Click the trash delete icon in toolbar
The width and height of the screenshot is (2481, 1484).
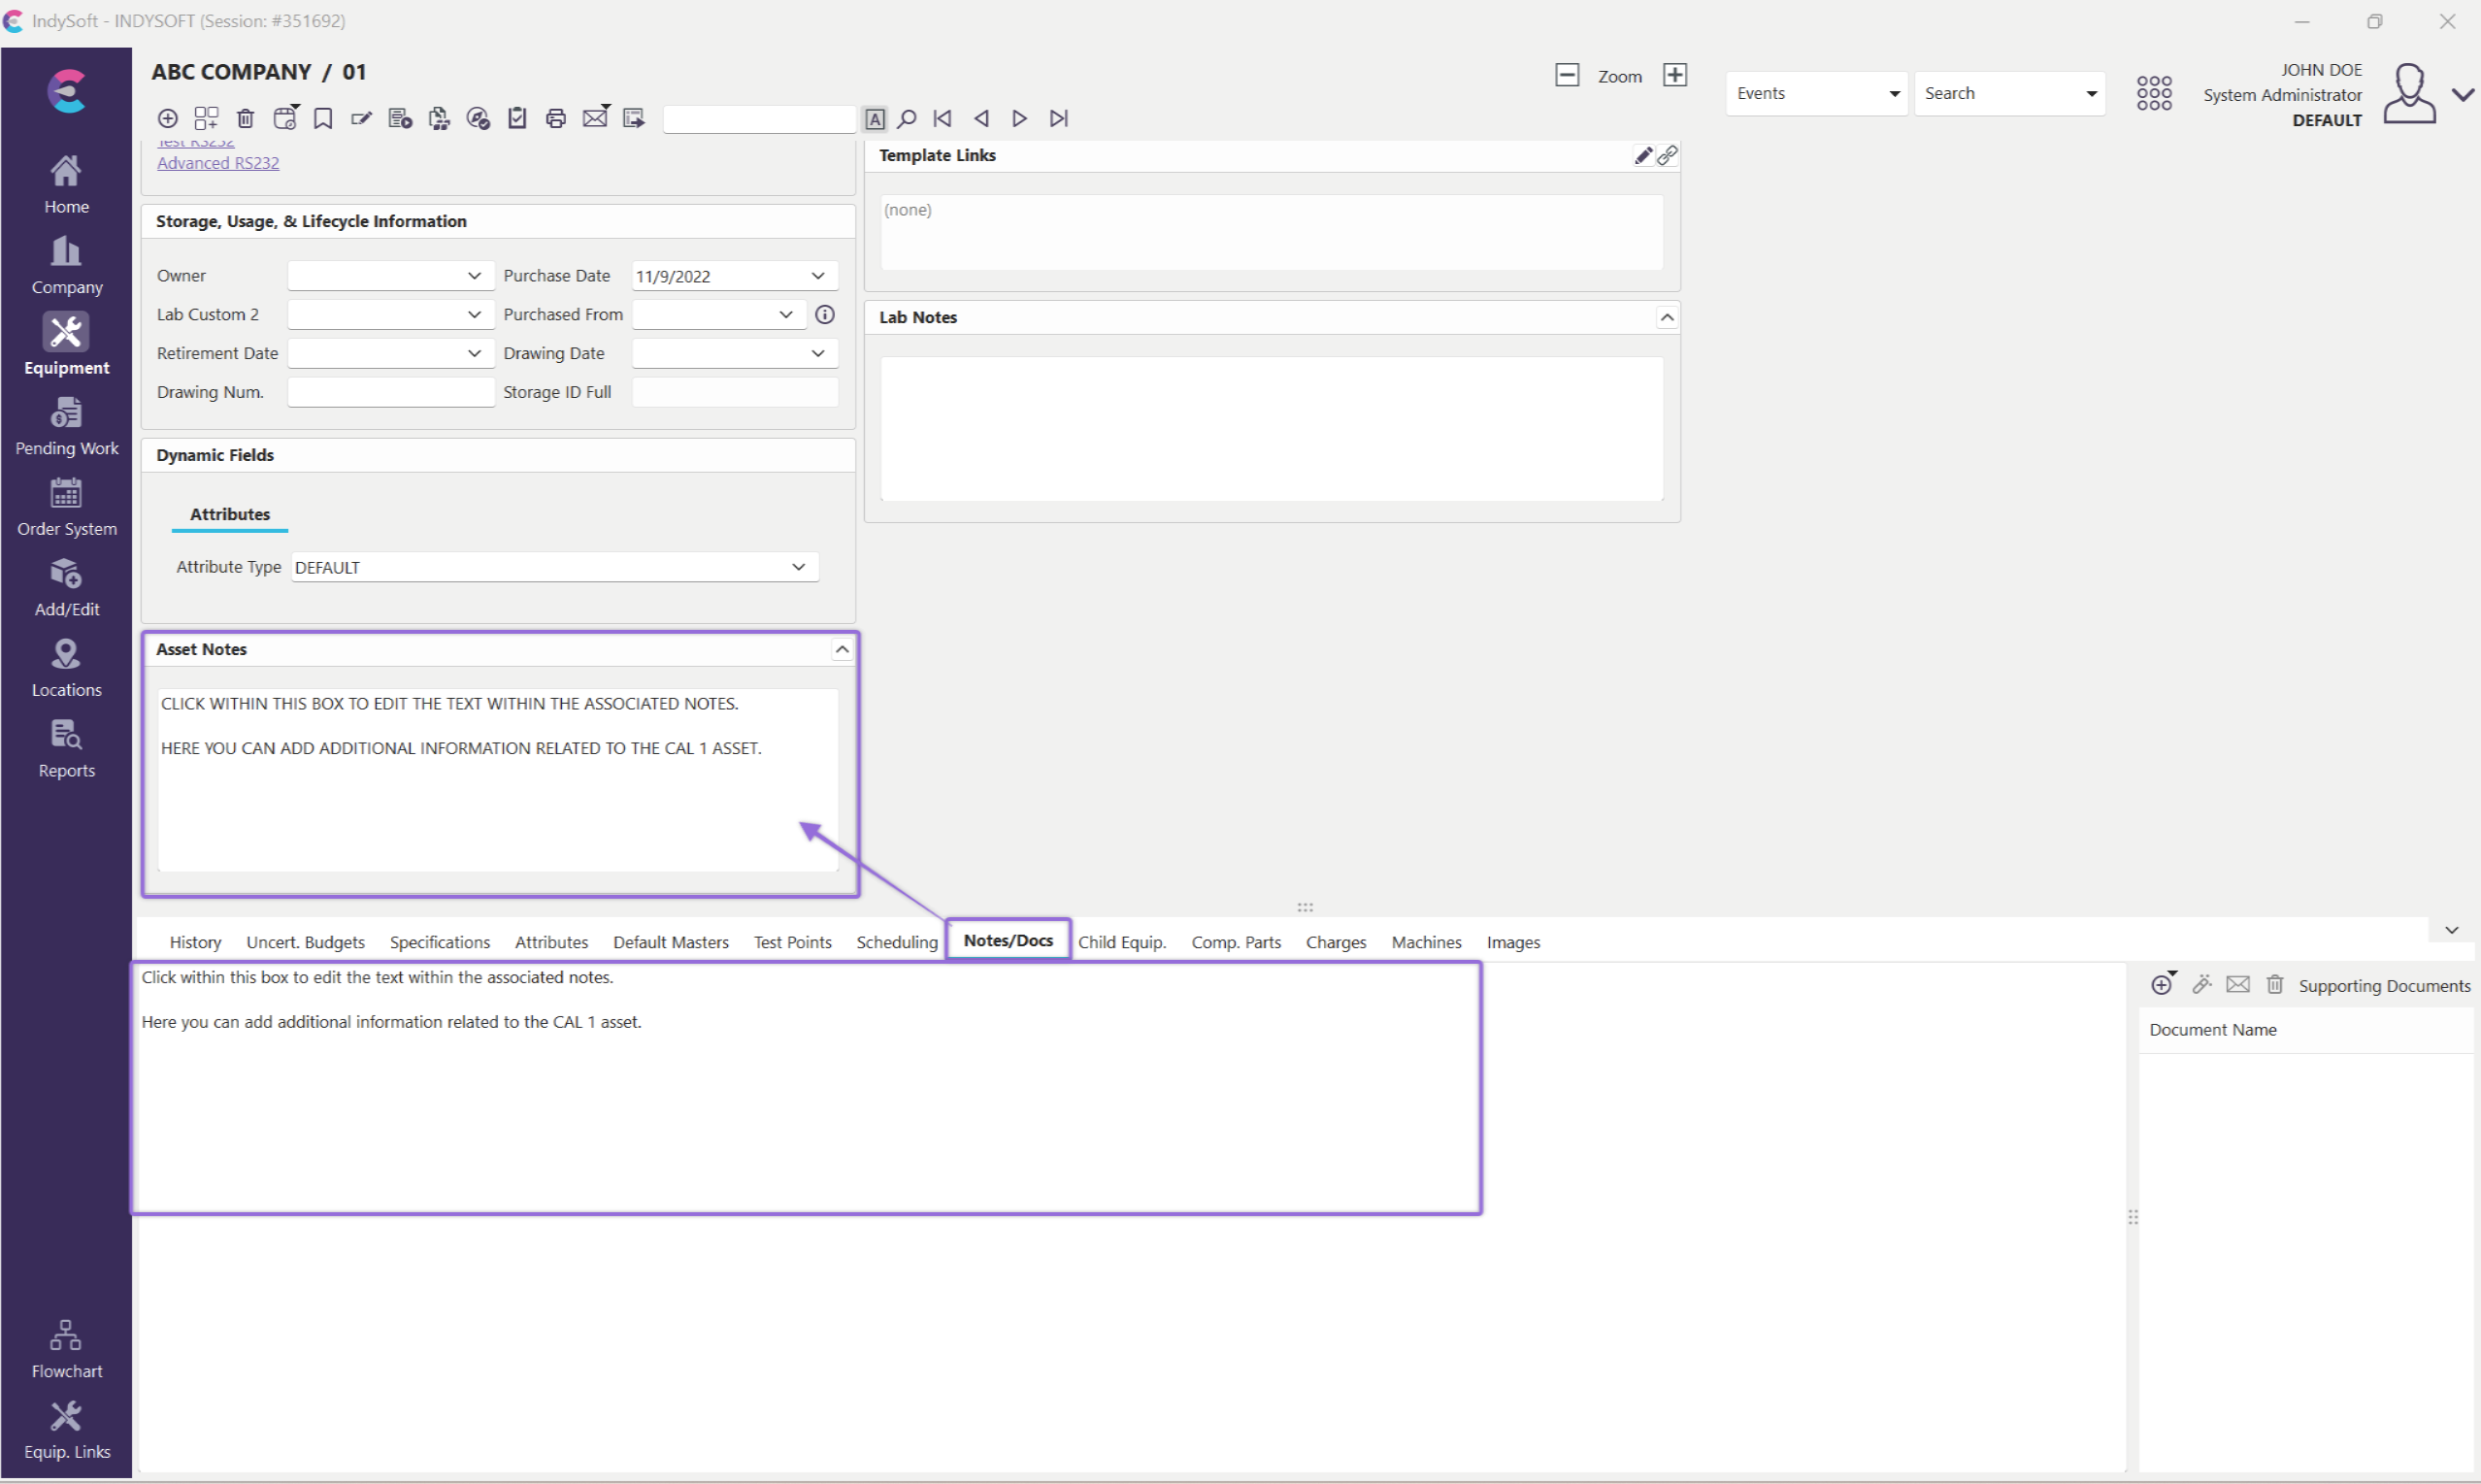point(245,119)
